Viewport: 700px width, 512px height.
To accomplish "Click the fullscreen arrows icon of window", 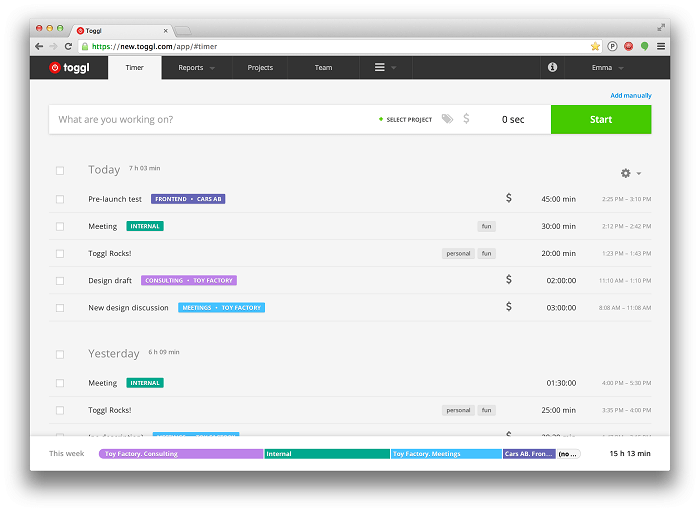I will coord(661,28).
